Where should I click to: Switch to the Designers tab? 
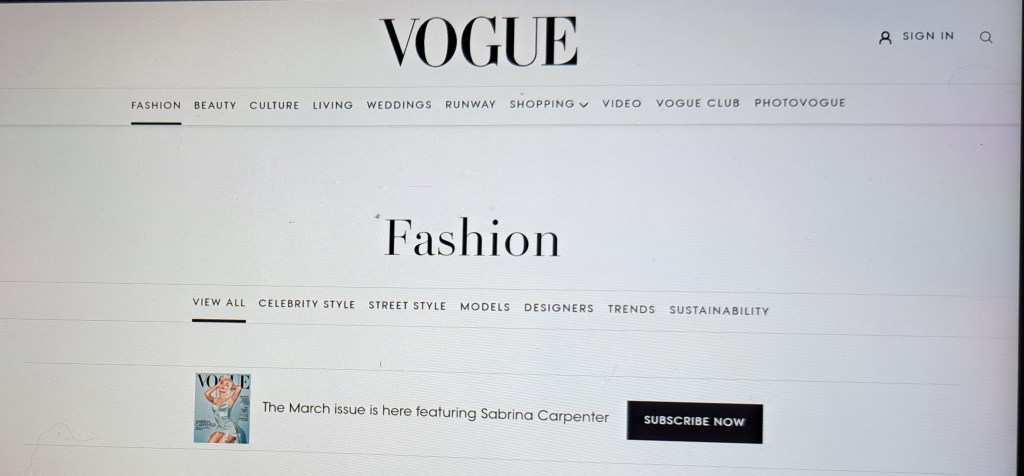click(558, 308)
